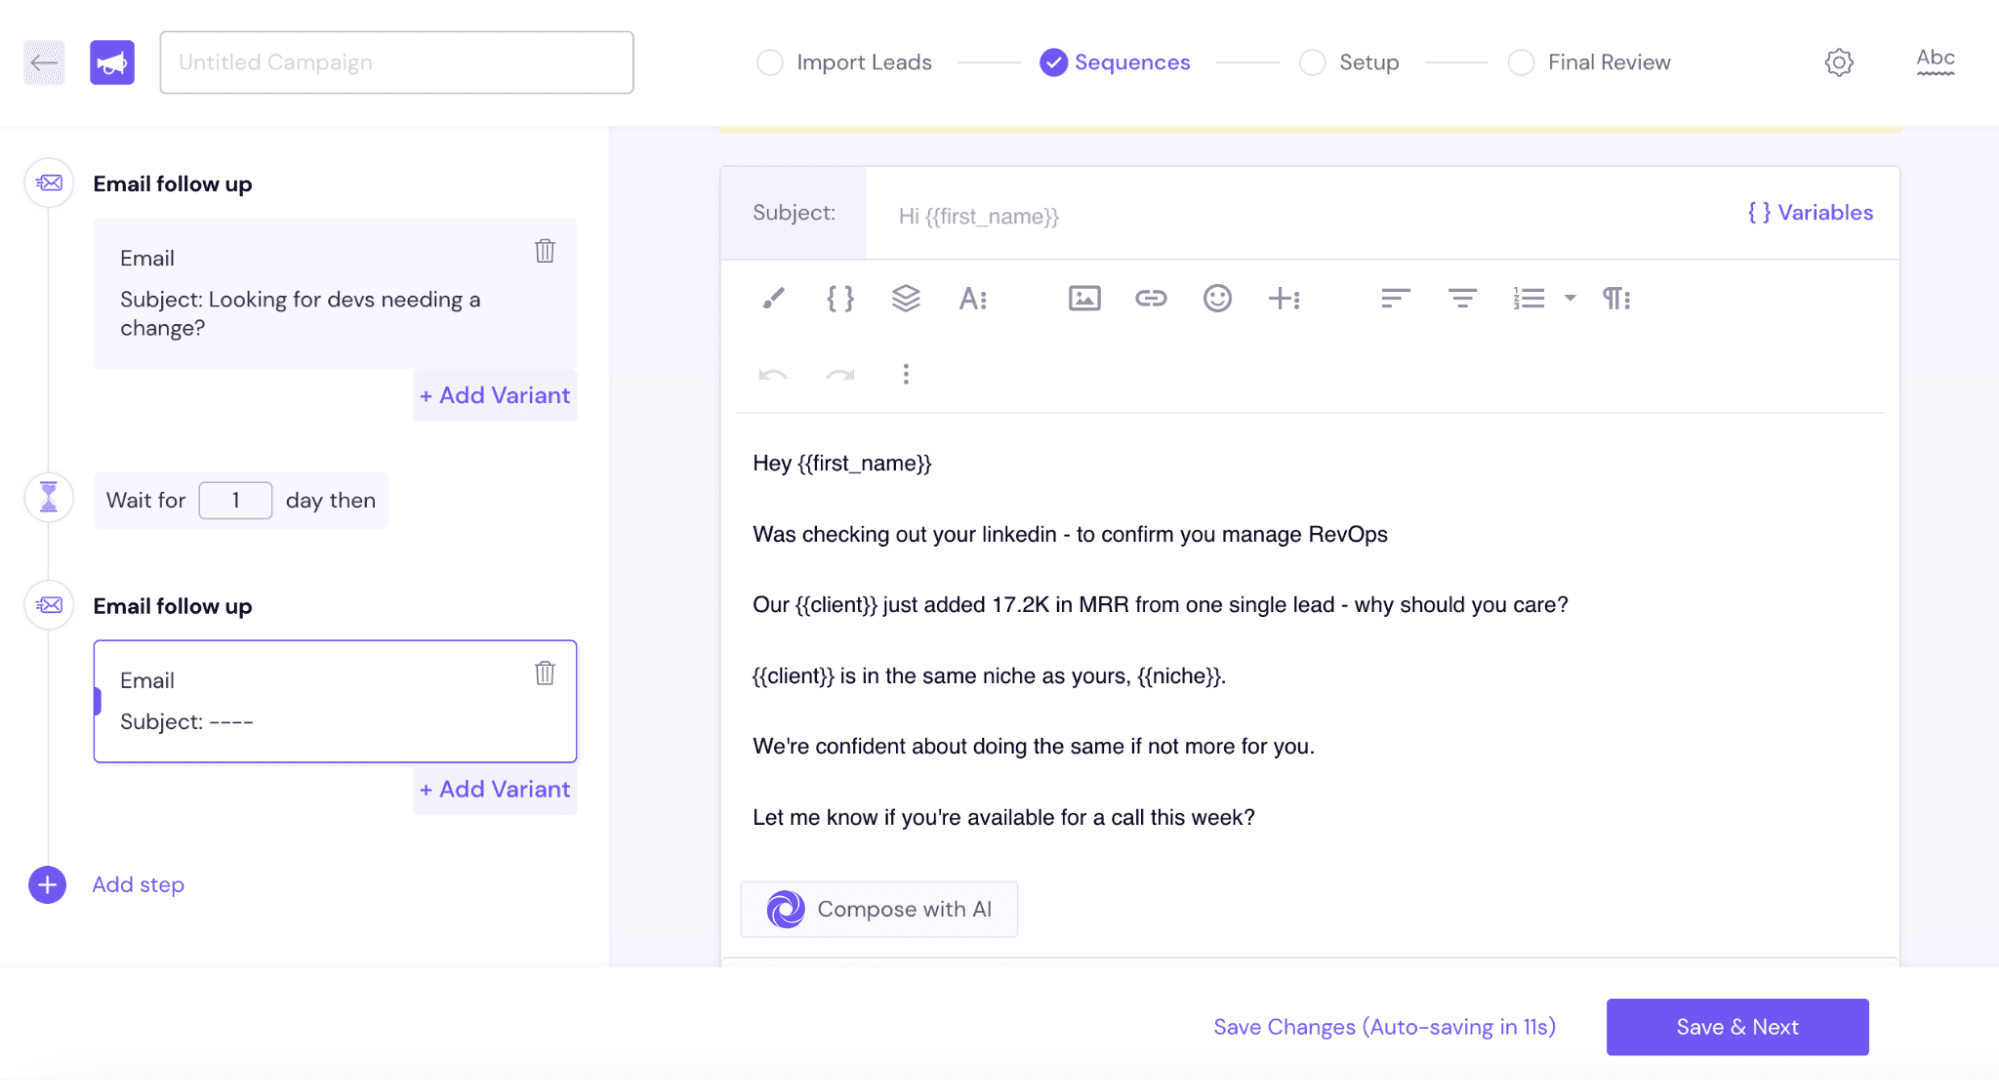This screenshot has height=1080, width=1999.
Task: Click the three-dot more options icon
Action: coord(906,374)
